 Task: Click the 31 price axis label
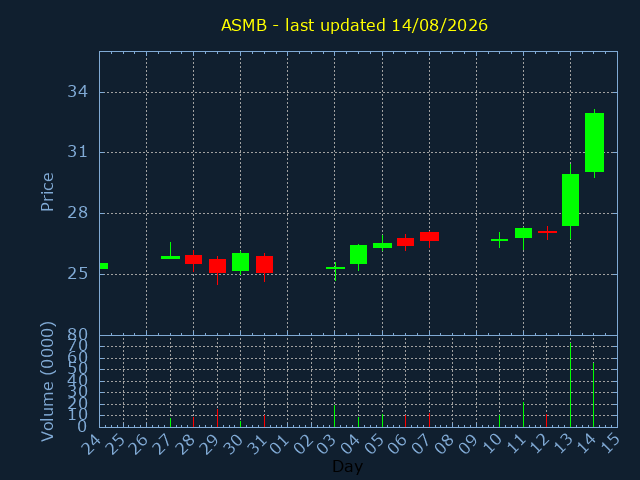click(x=78, y=152)
